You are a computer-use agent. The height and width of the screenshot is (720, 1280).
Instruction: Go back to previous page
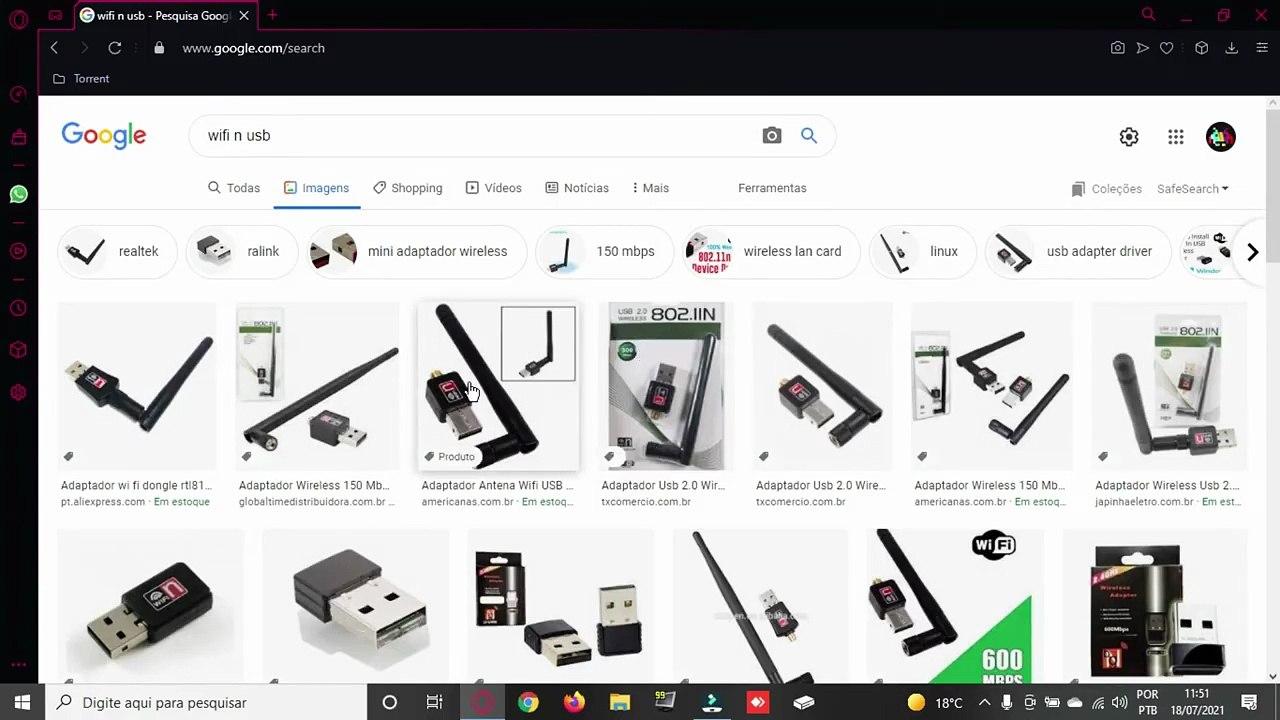(x=54, y=48)
